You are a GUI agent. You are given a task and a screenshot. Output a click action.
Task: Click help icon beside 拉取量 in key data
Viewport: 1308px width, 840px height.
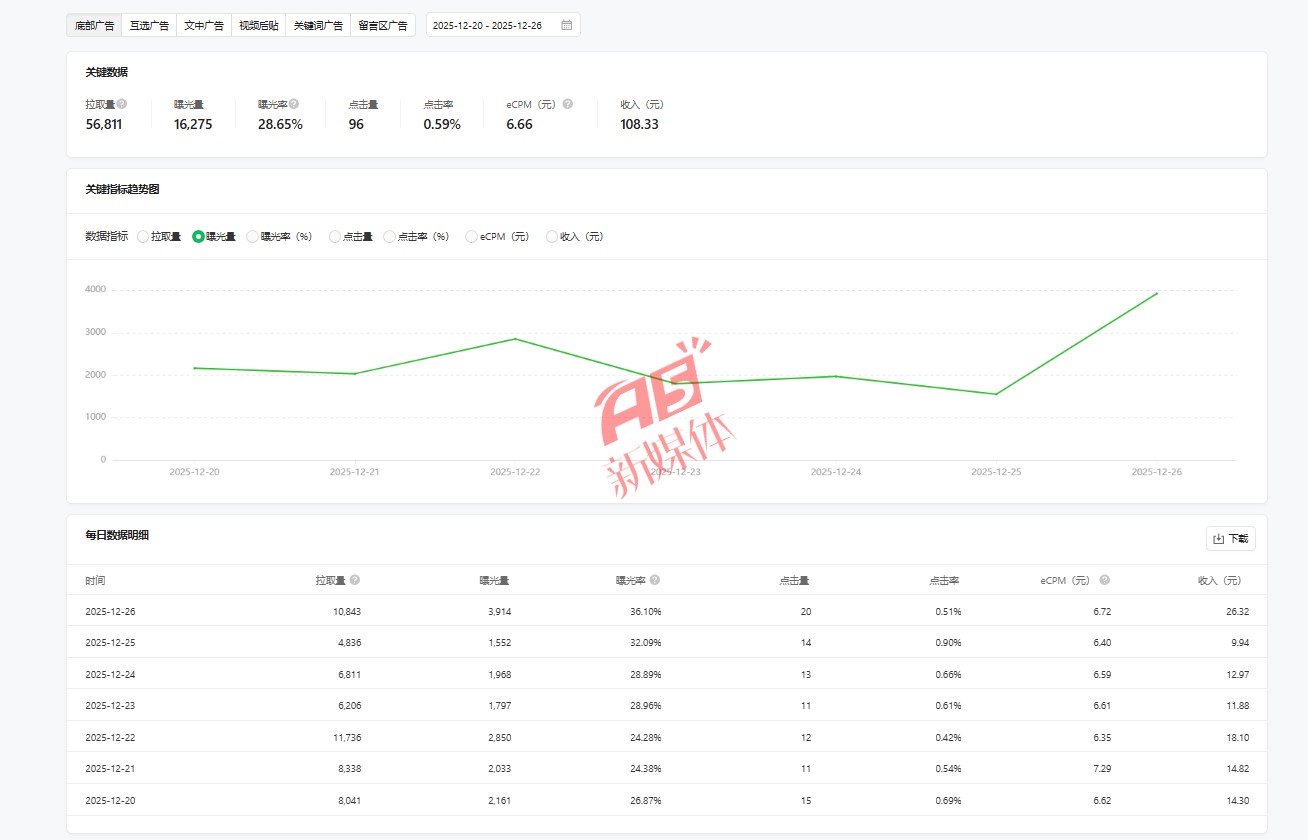pyautogui.click(x=122, y=104)
